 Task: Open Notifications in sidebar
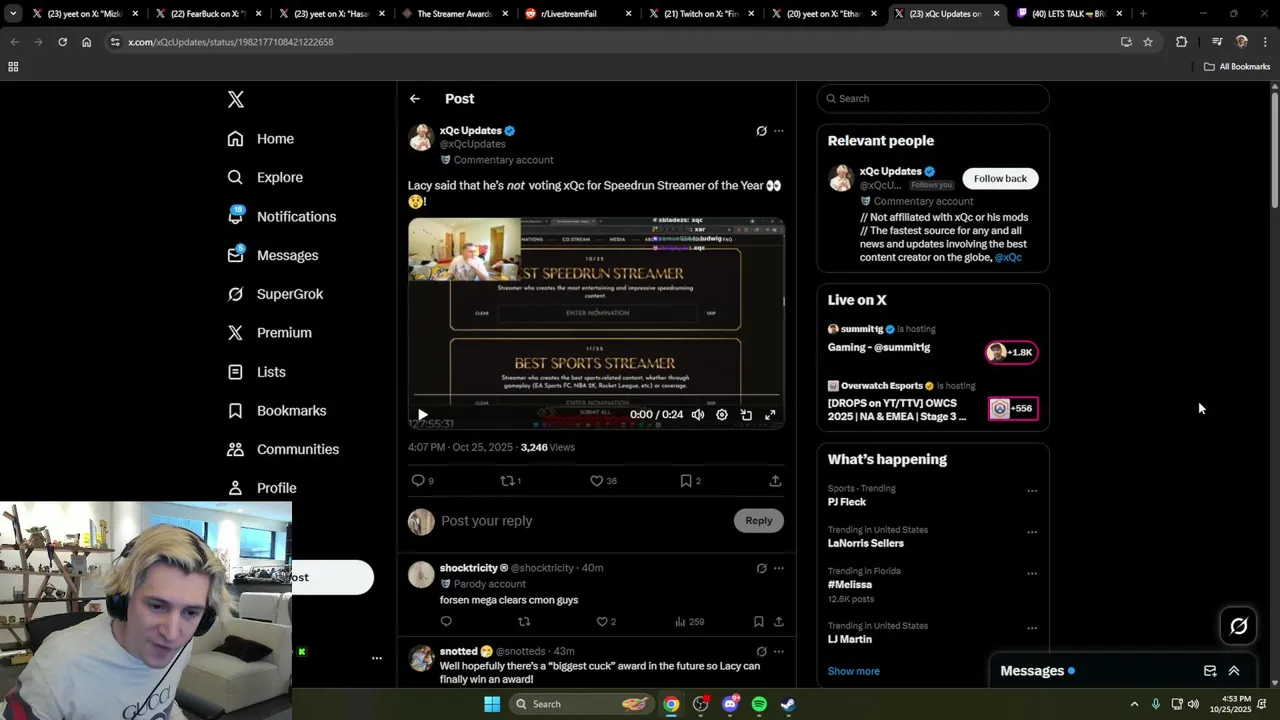(281, 216)
